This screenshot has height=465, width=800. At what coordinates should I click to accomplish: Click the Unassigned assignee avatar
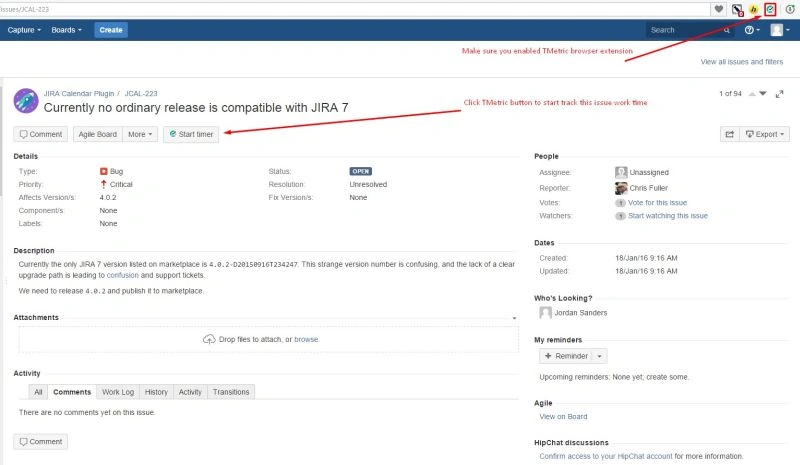point(621,173)
